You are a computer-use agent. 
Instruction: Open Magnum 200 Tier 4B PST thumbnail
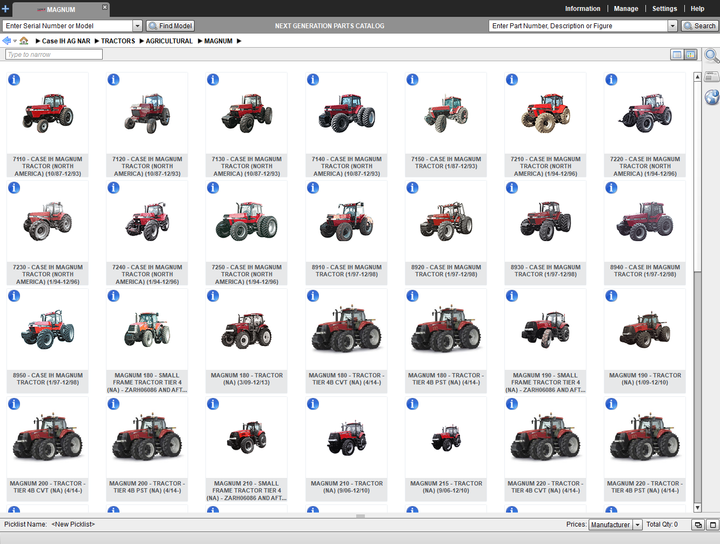tap(147, 438)
